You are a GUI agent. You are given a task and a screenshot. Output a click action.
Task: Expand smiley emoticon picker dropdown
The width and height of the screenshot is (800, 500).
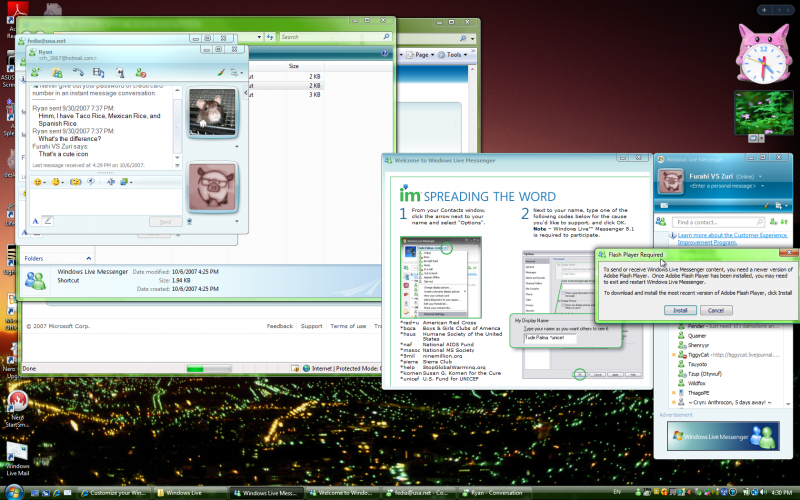pos(44,182)
